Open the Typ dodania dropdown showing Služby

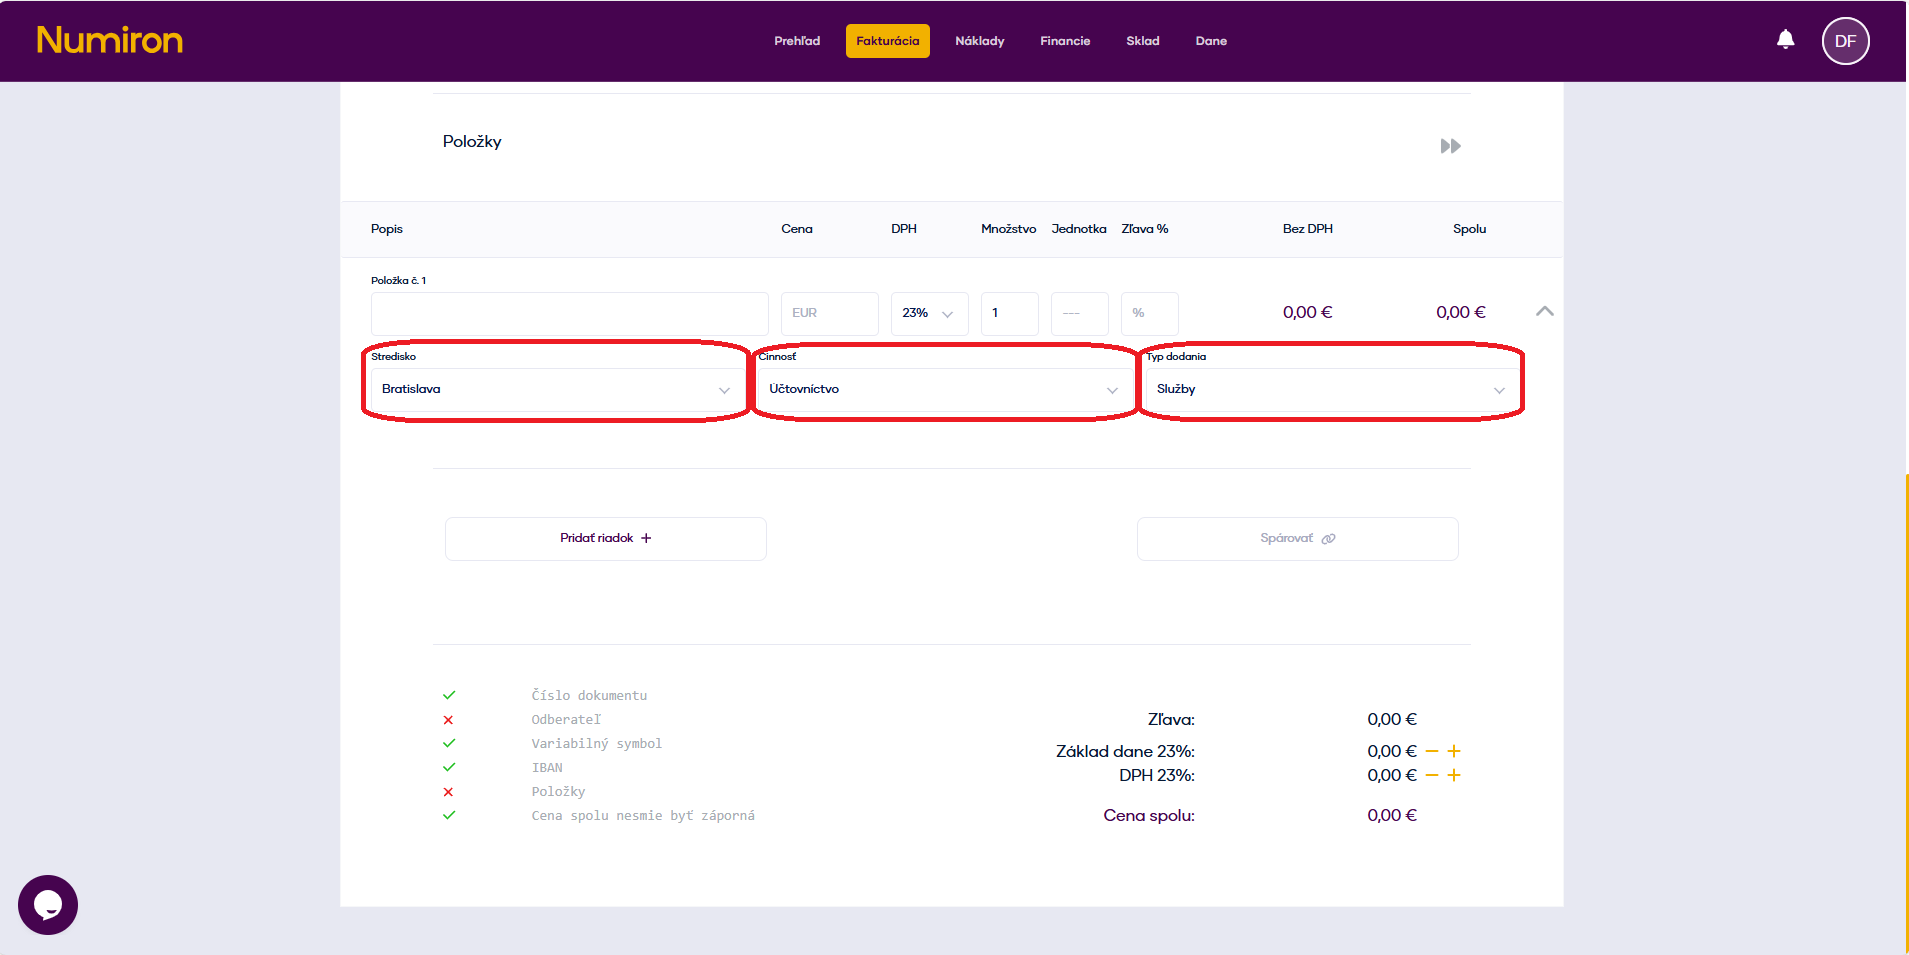click(1330, 390)
